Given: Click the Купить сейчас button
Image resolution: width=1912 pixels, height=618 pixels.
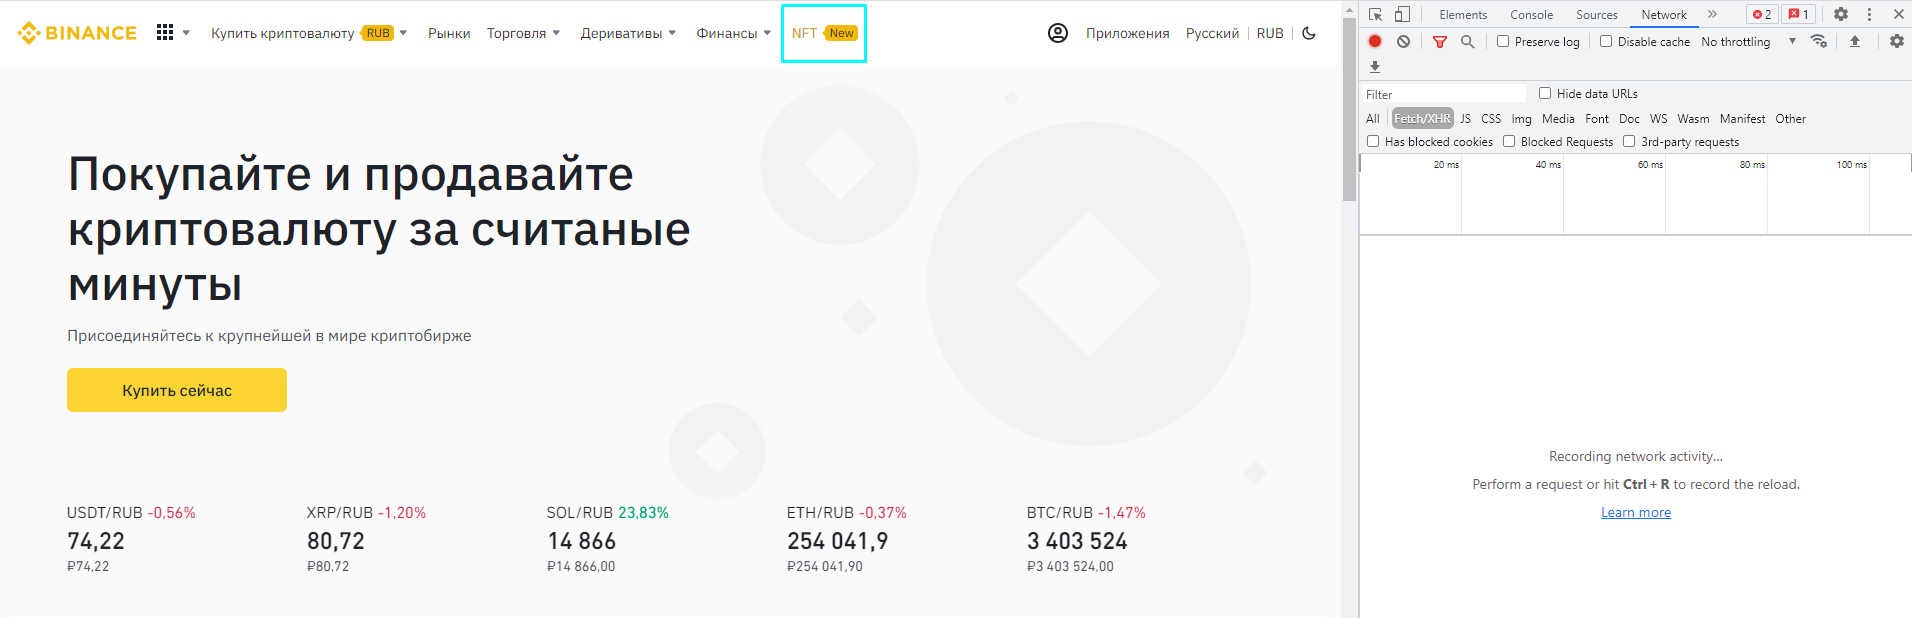Looking at the screenshot, I should pos(177,390).
